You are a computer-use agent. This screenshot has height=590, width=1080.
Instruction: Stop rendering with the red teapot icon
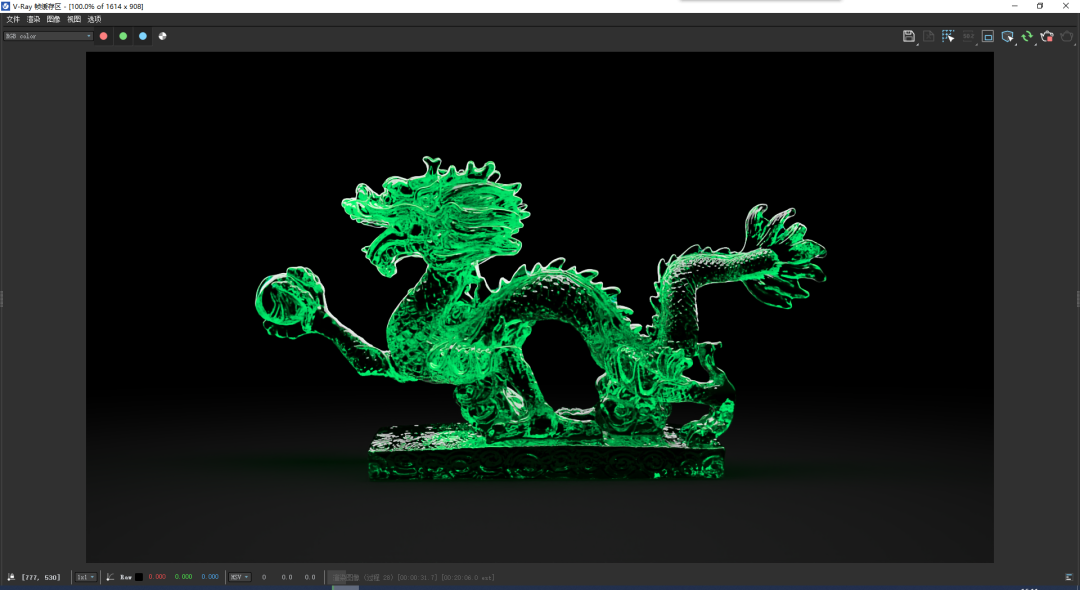coord(1047,36)
